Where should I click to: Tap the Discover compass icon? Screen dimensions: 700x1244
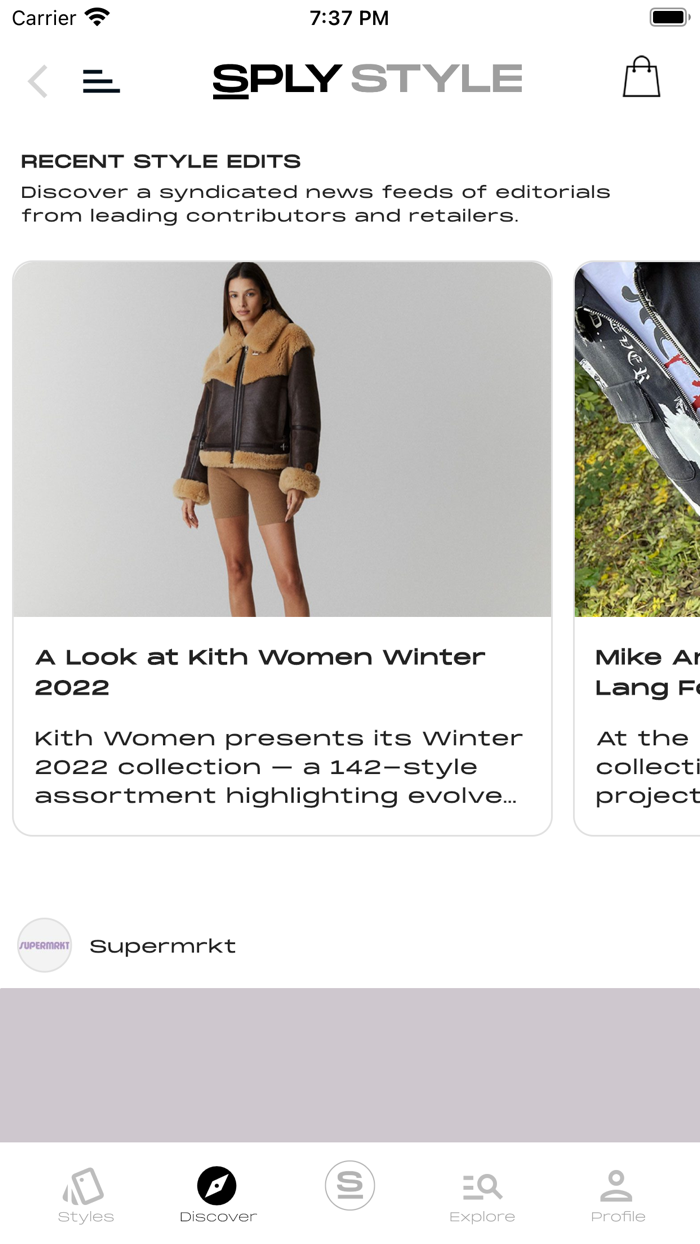pos(217,1186)
